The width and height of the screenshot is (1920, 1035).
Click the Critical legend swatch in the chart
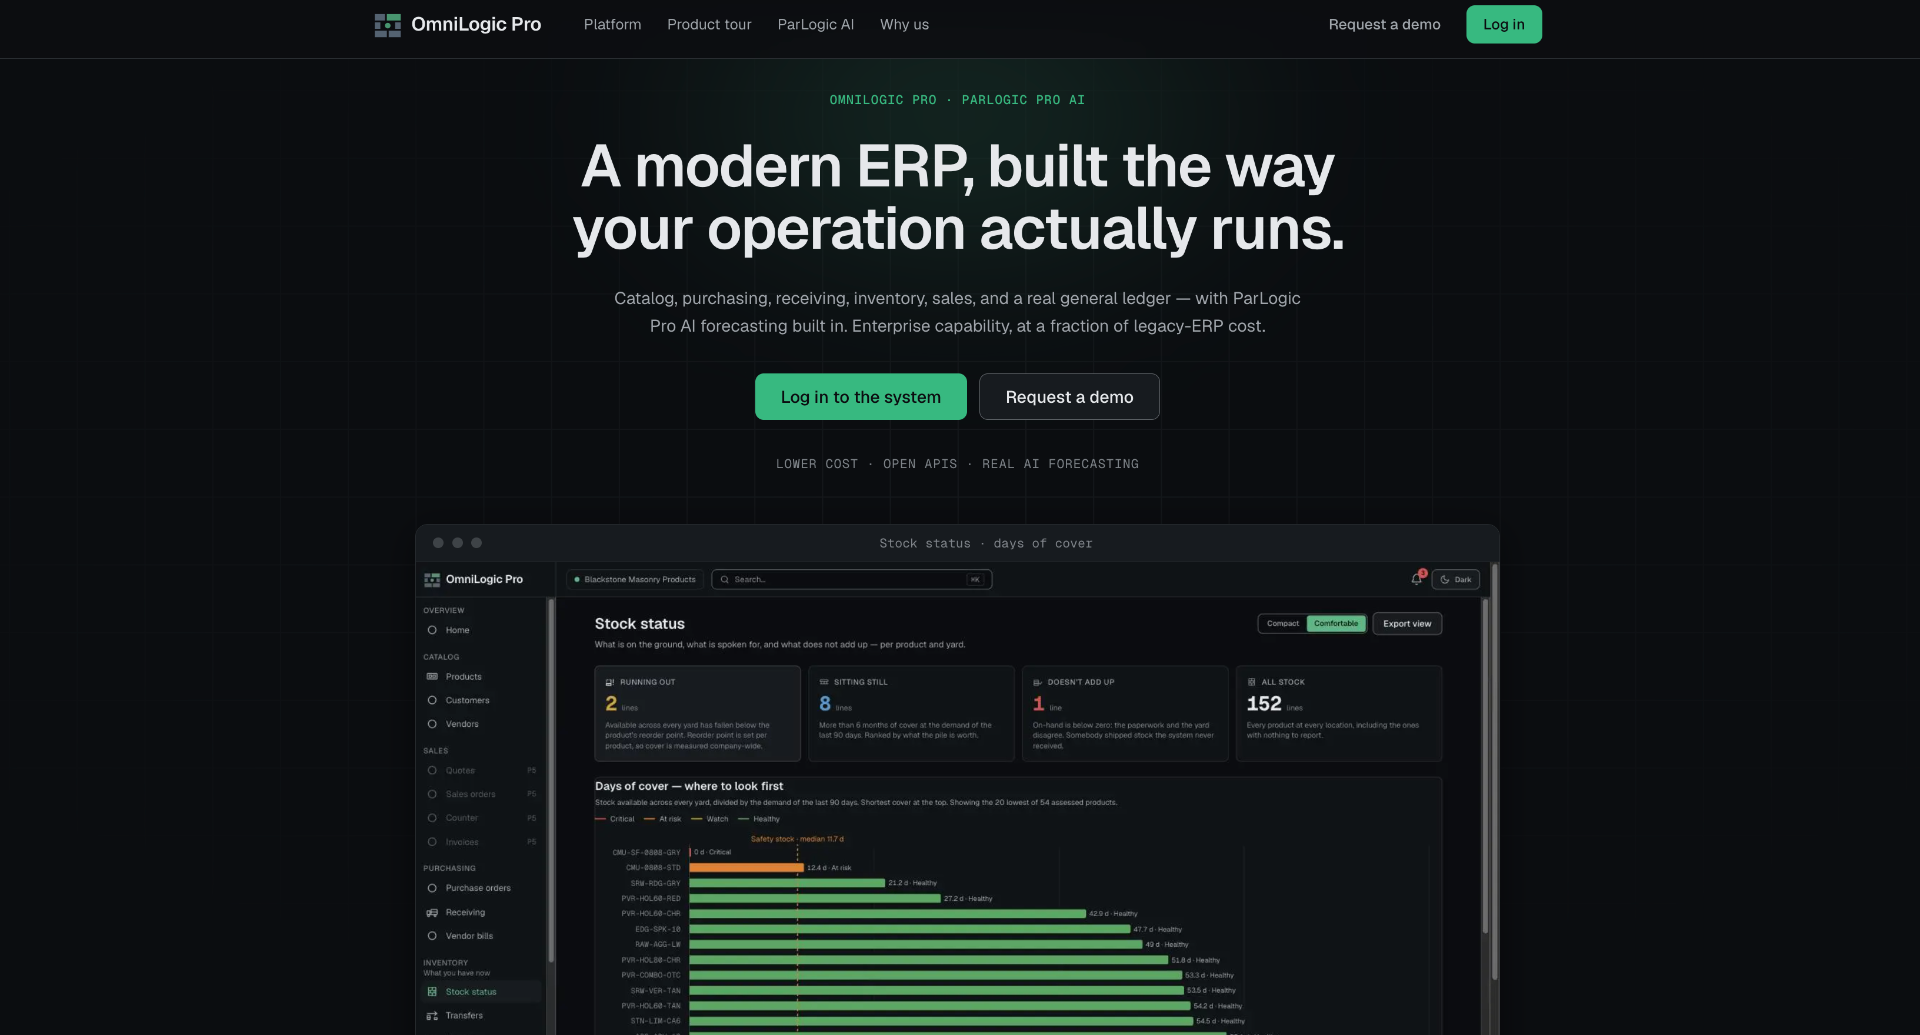[x=600, y=819]
